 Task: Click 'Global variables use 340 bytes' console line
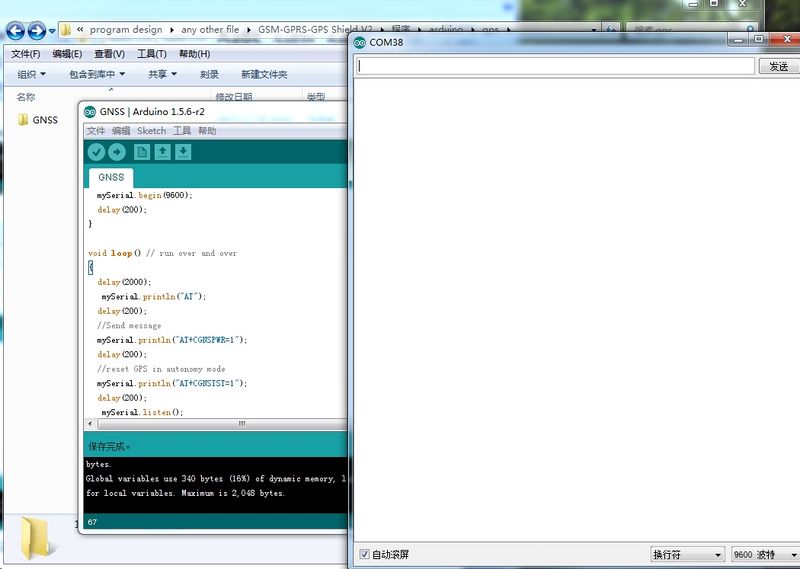click(216, 479)
